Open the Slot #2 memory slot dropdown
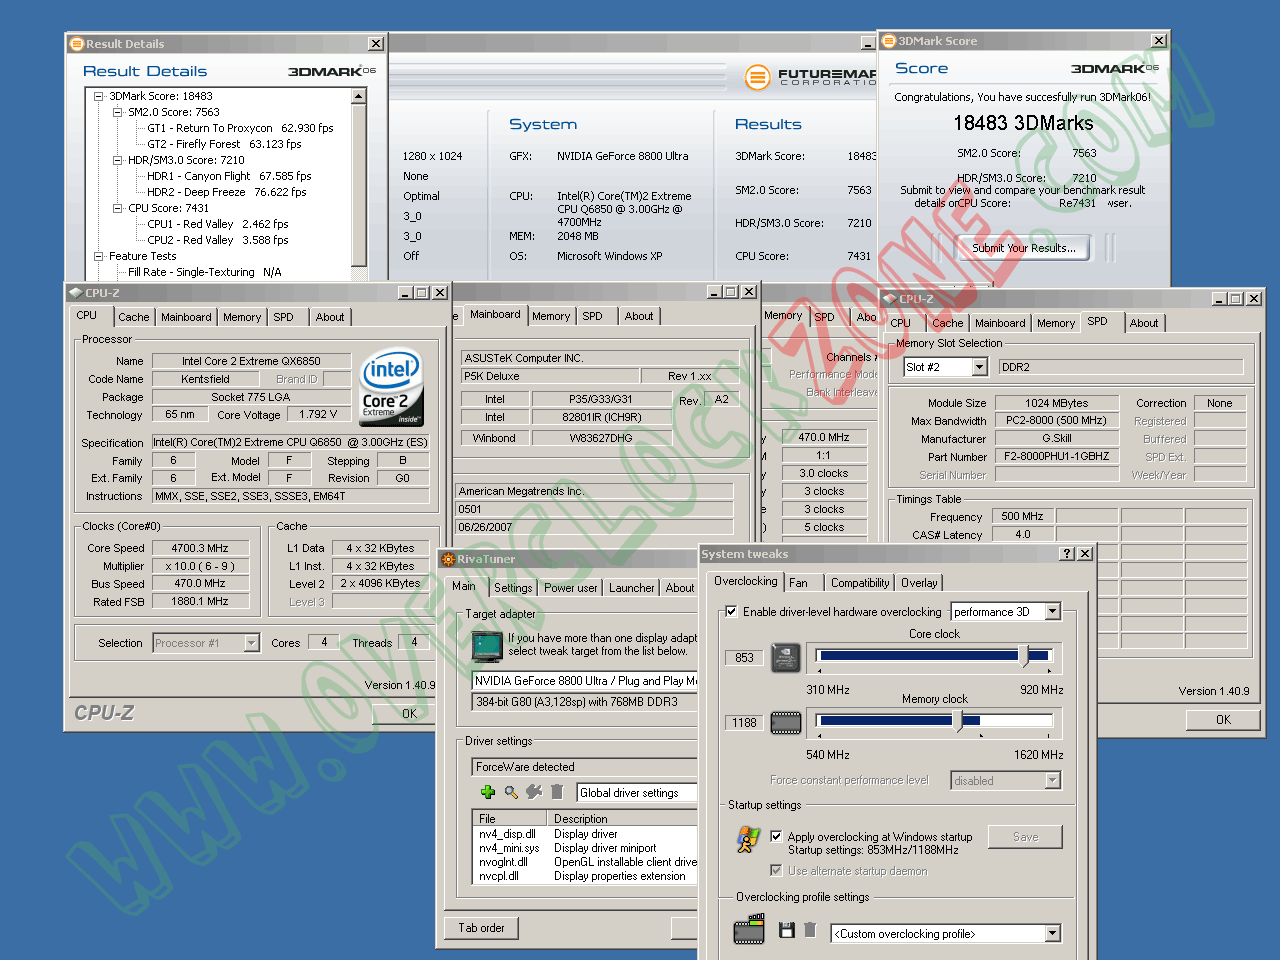The height and width of the screenshot is (960, 1280). tap(980, 367)
